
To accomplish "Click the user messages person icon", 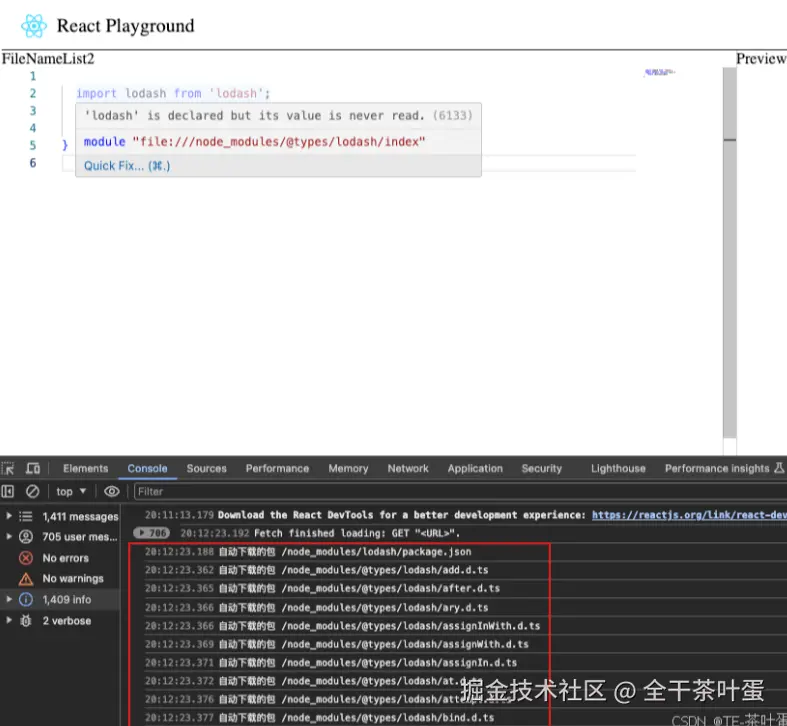I will [26, 537].
